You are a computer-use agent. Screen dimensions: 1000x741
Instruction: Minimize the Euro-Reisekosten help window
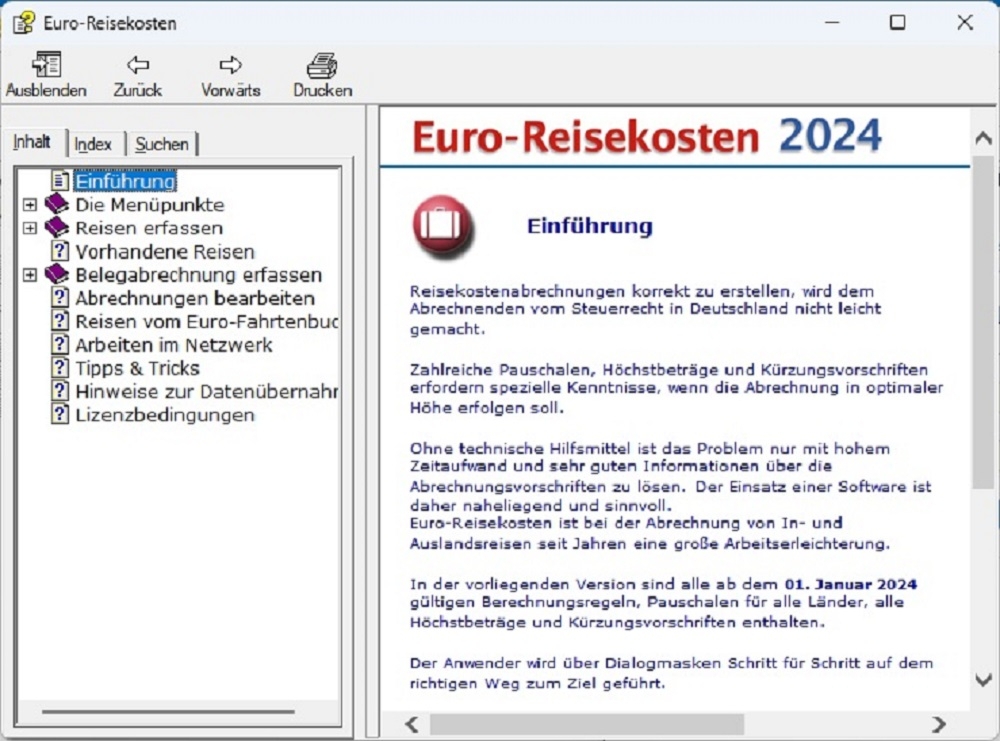click(x=832, y=22)
